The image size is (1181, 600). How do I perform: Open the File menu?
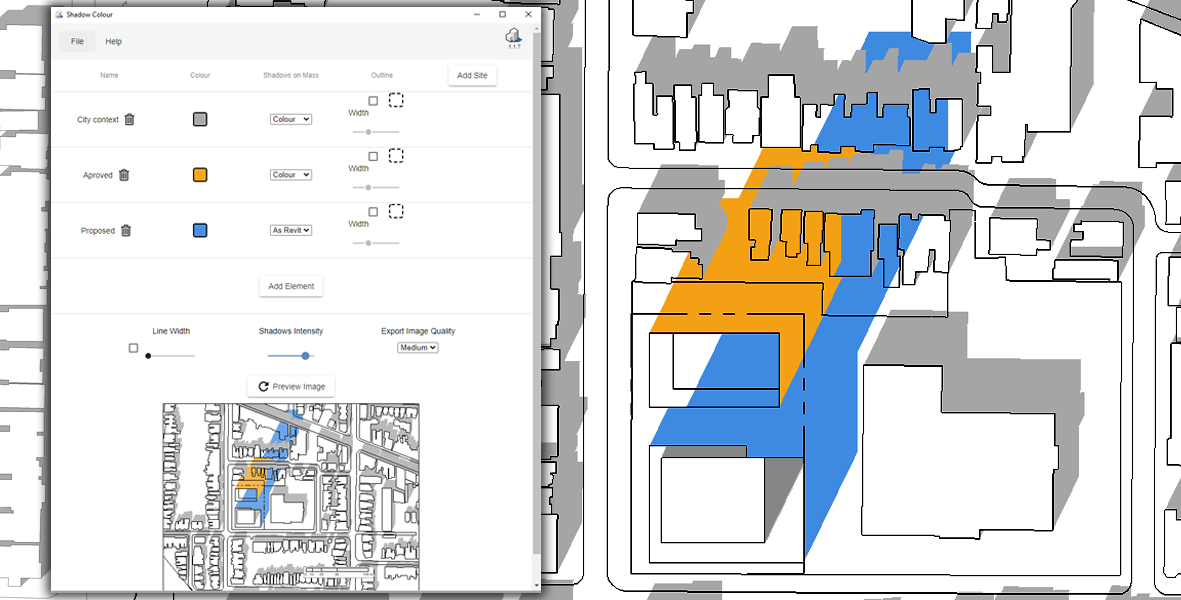(x=77, y=42)
